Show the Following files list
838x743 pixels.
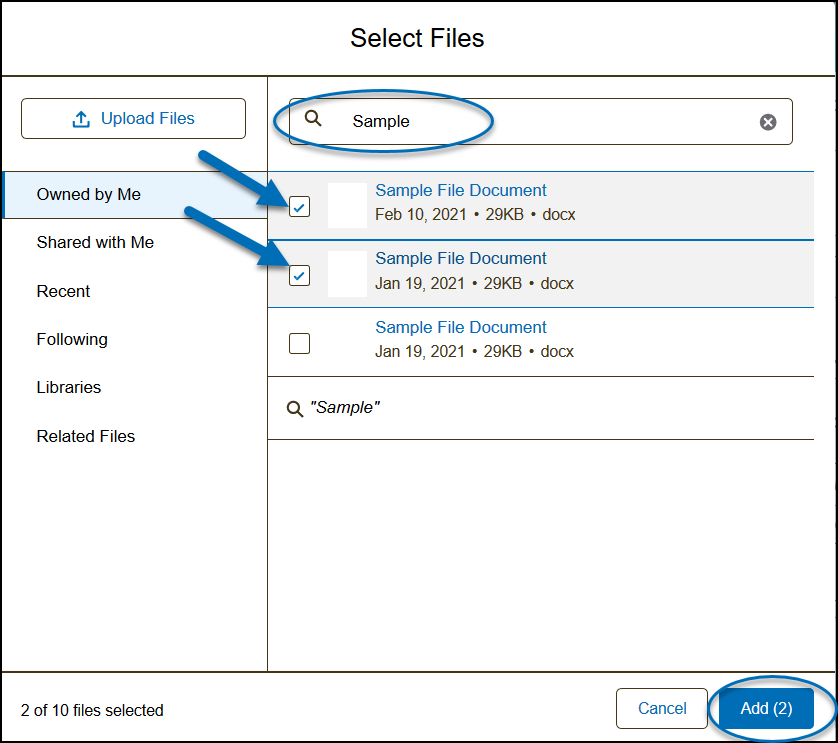coord(72,340)
